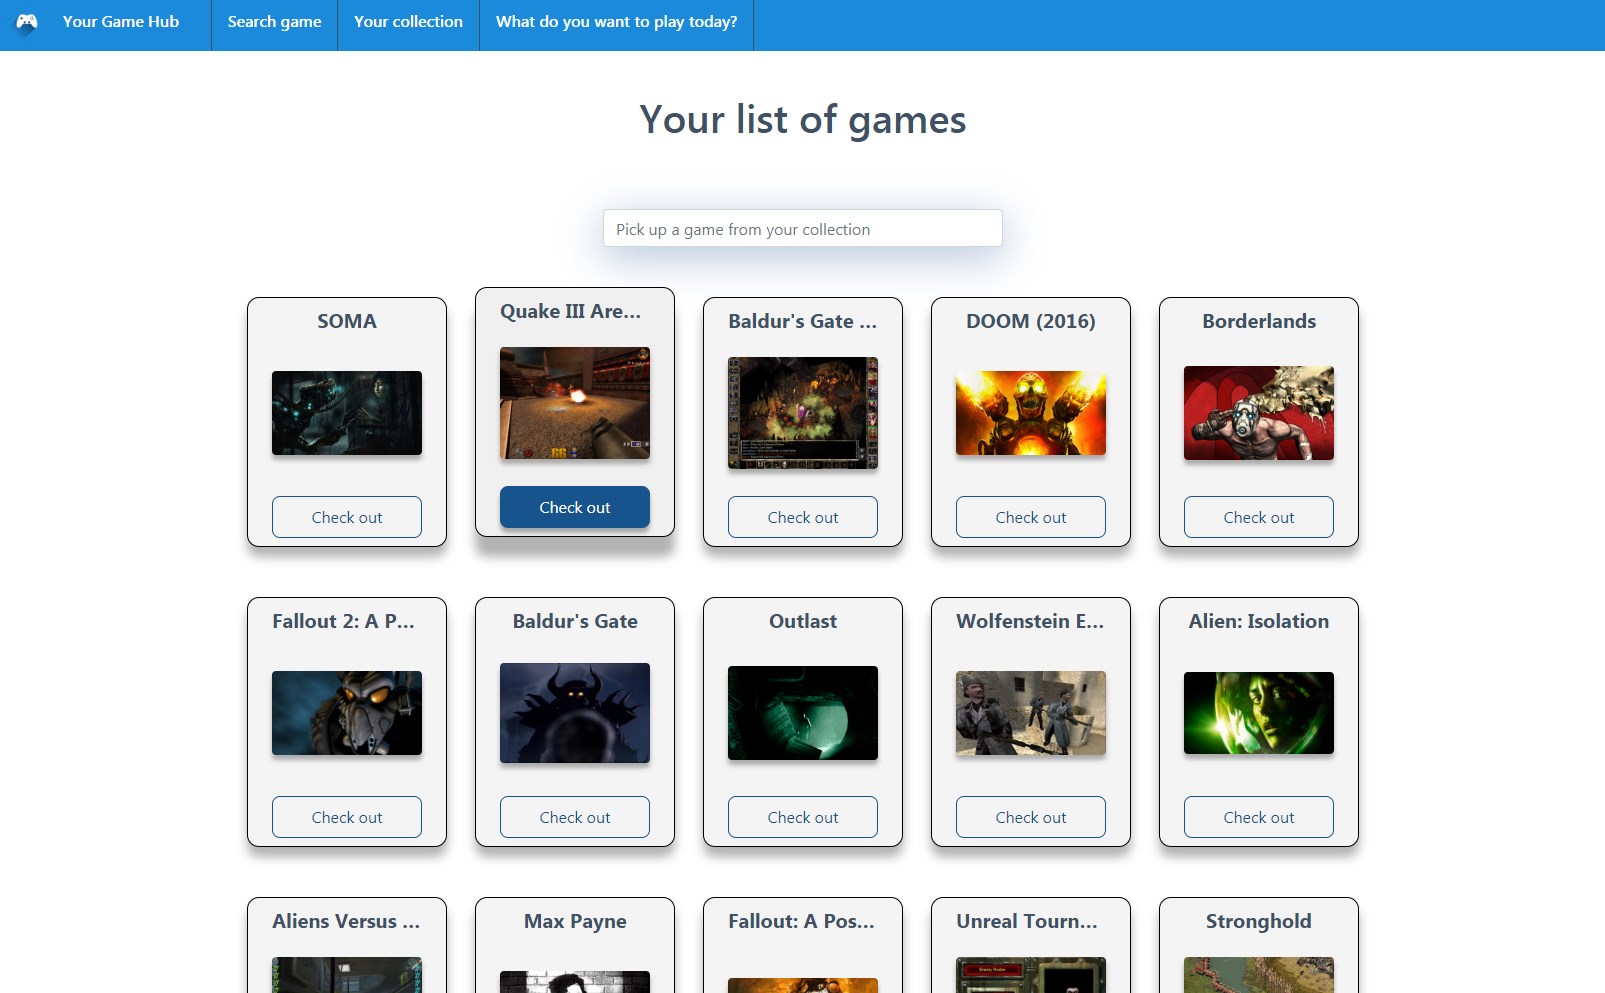This screenshot has width=1605, height=993.
Task: Check out Wolfenstein E... game
Action: coord(1031,817)
